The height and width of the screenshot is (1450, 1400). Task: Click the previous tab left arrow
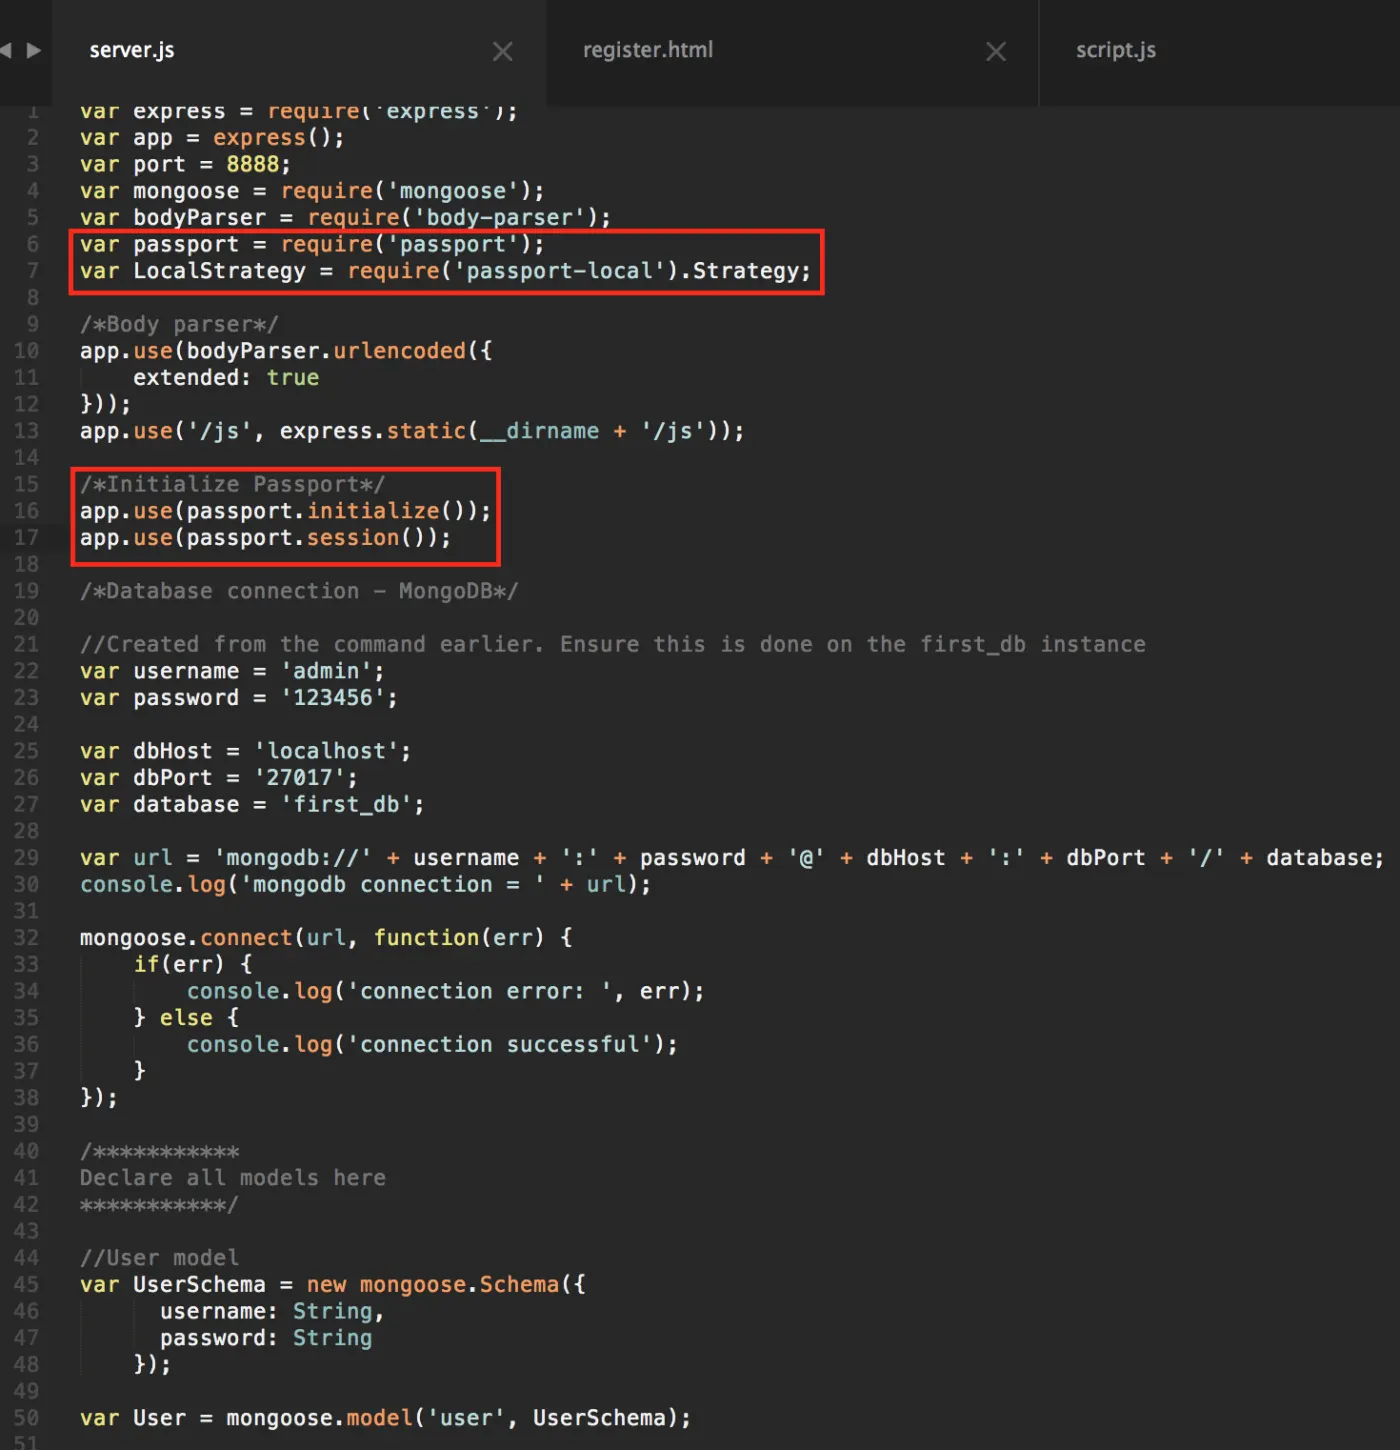click(6, 50)
